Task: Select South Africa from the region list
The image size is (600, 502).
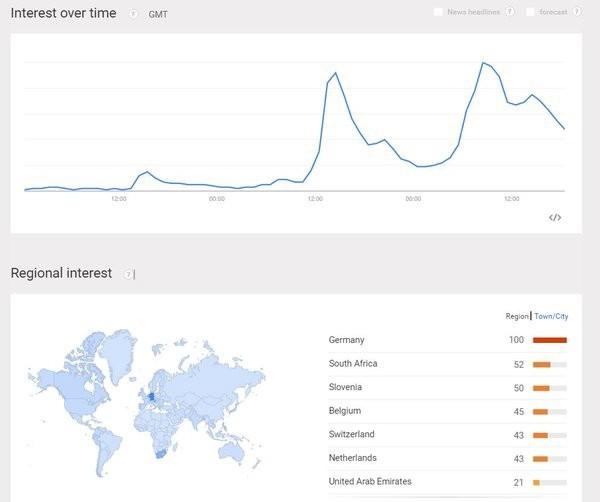Action: point(353,364)
